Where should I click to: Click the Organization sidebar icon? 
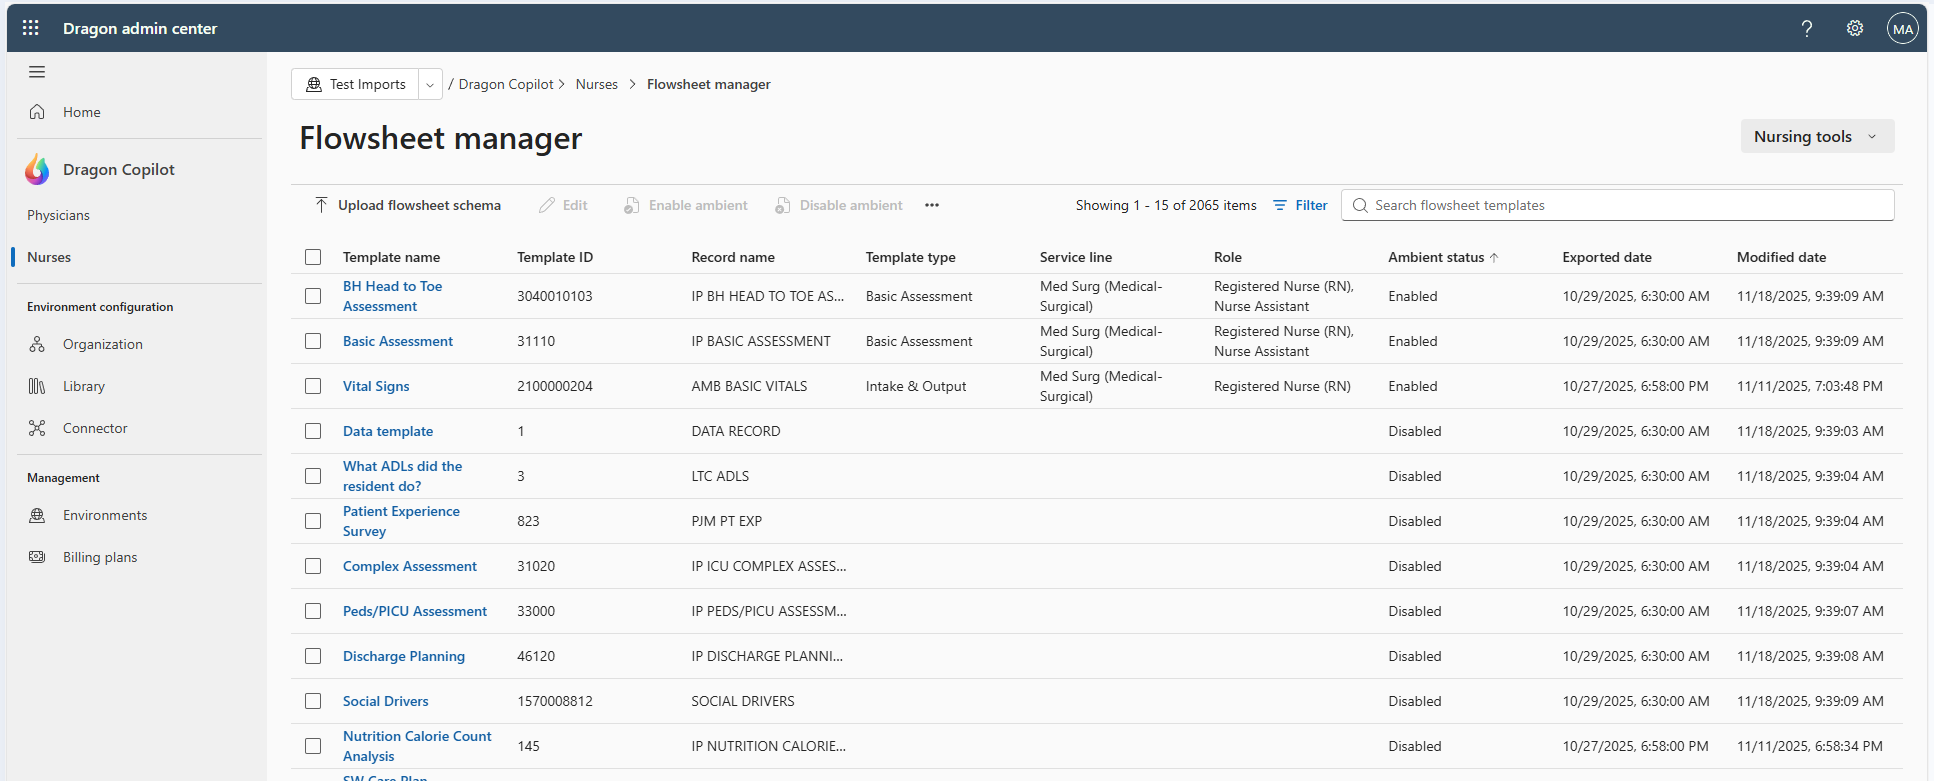37,344
